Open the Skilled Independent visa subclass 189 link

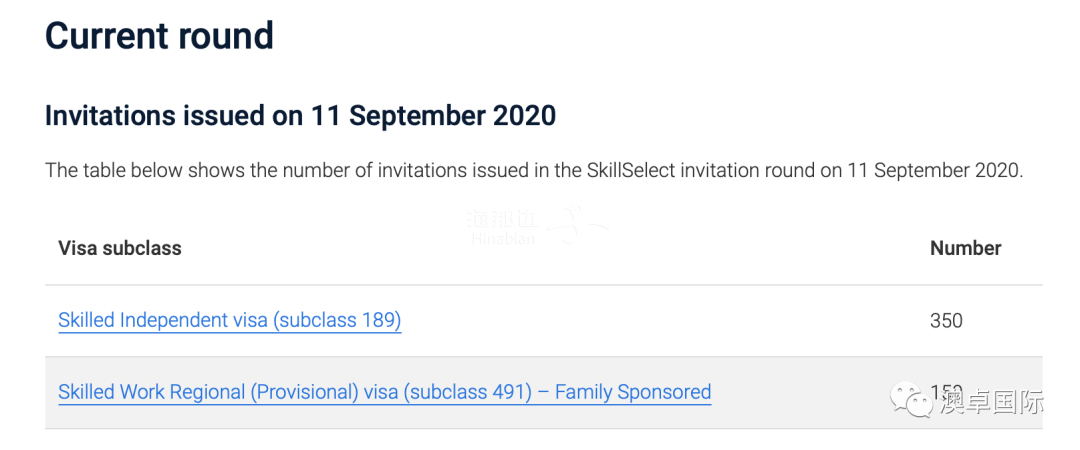(x=229, y=320)
